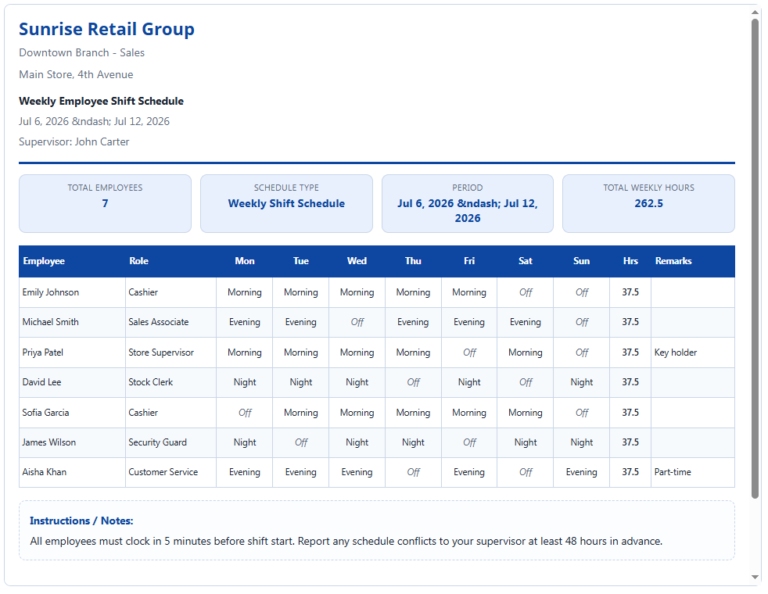The image size is (768, 594).
Task: Click the Role column header
Action: click(x=139, y=261)
